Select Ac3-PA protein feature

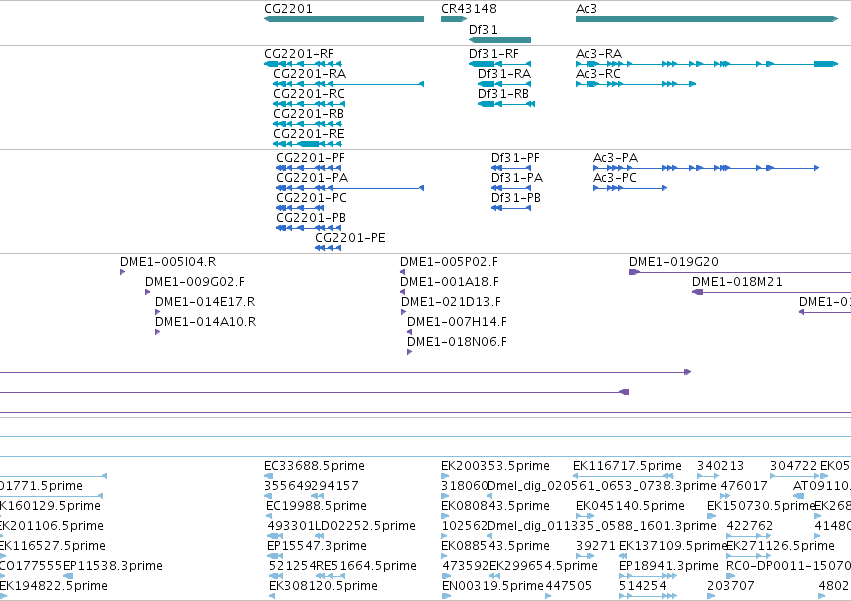[706, 168]
